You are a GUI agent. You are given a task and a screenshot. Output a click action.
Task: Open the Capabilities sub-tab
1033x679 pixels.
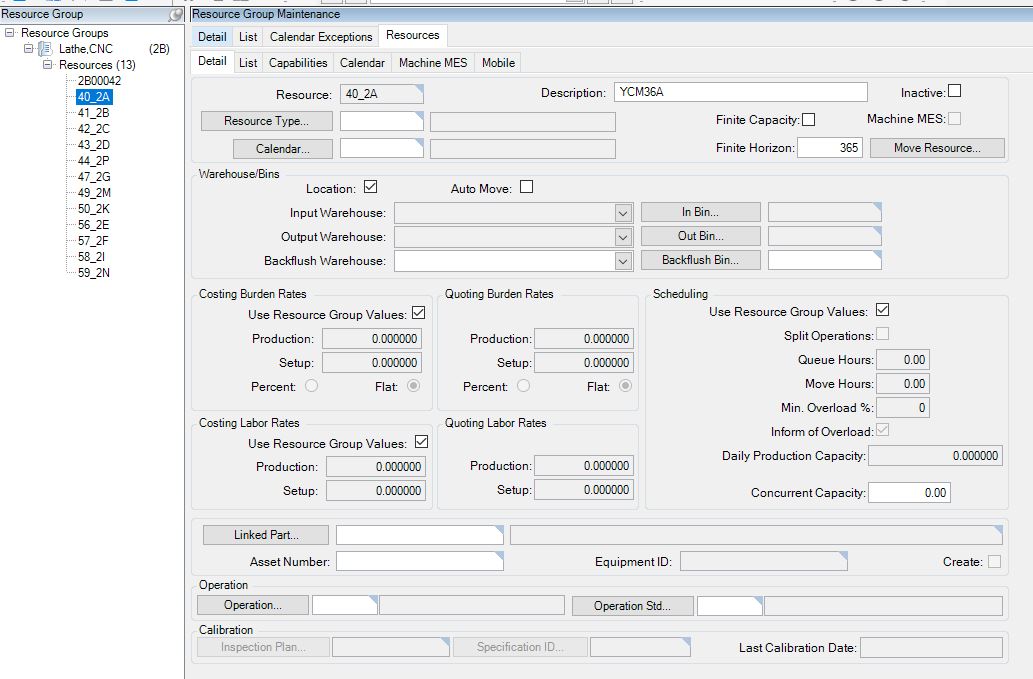pos(298,63)
